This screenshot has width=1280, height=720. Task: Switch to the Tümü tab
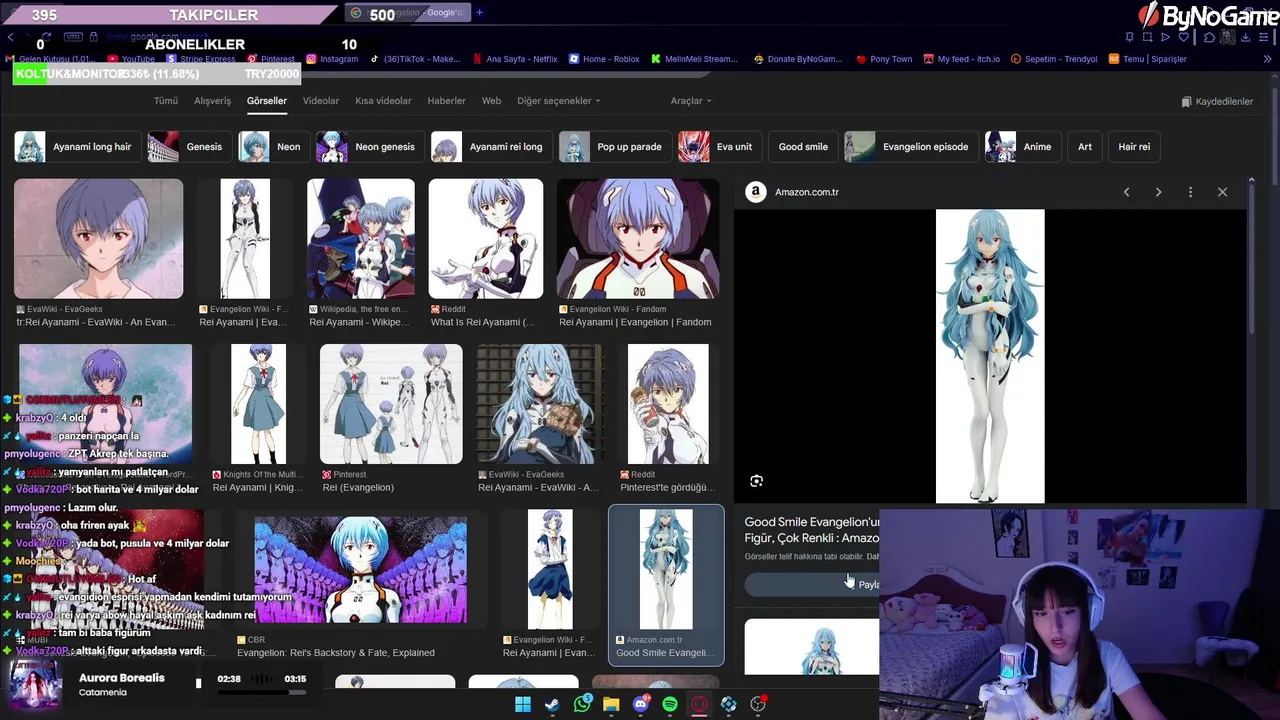166,101
